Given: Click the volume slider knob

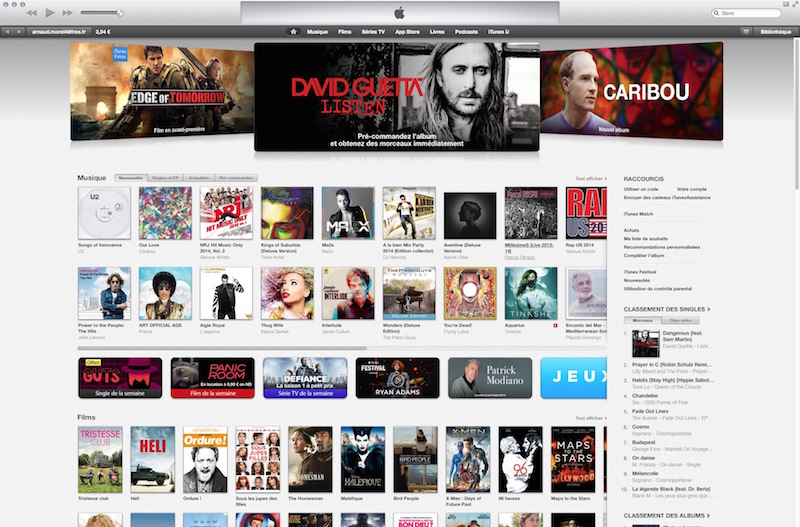Looking at the screenshot, I should 120,13.
